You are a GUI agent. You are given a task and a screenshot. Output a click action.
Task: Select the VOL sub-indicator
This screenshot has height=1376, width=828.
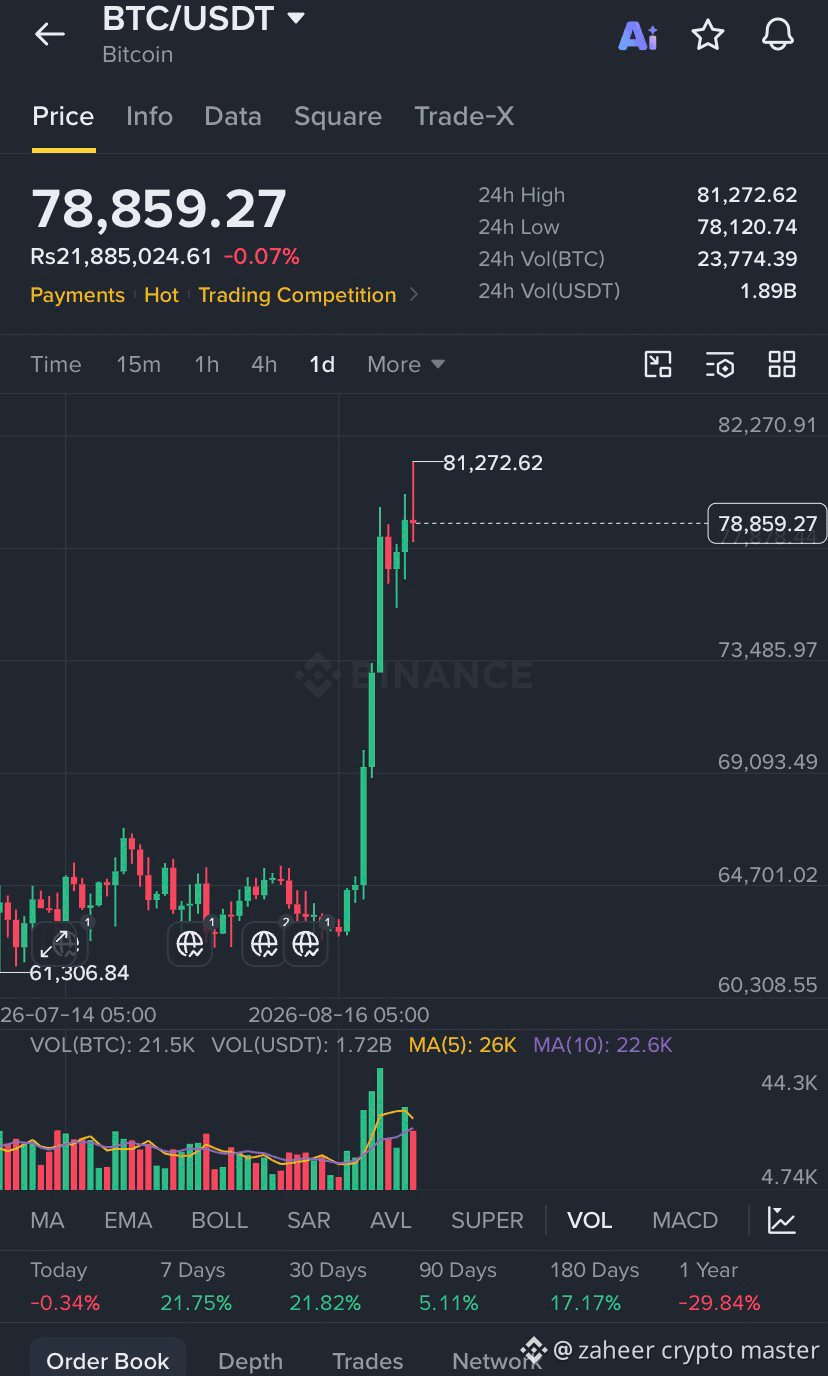[x=590, y=1220]
